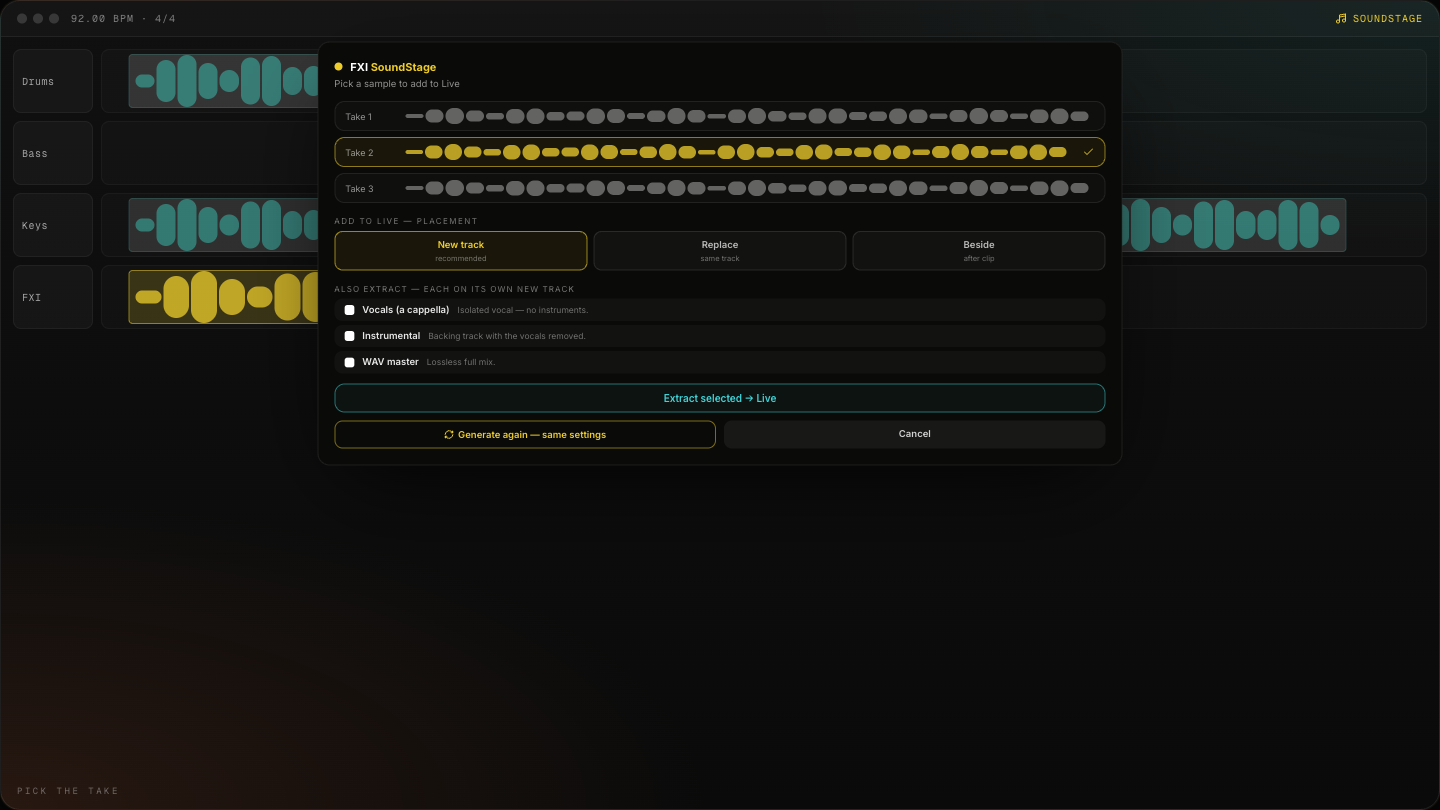Click the right-side Keys track clip
This screenshot has height=810, width=1440.
point(1234,225)
